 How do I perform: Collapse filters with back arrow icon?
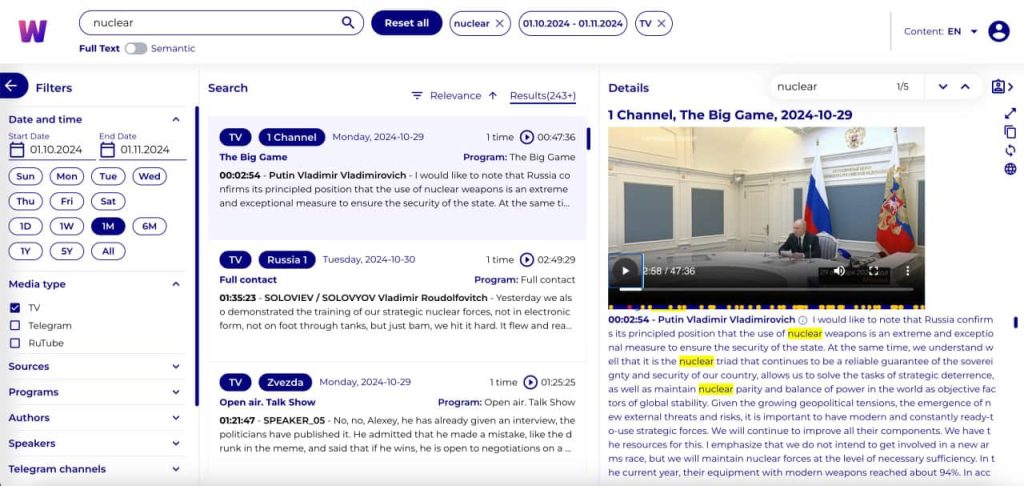tap(11, 86)
